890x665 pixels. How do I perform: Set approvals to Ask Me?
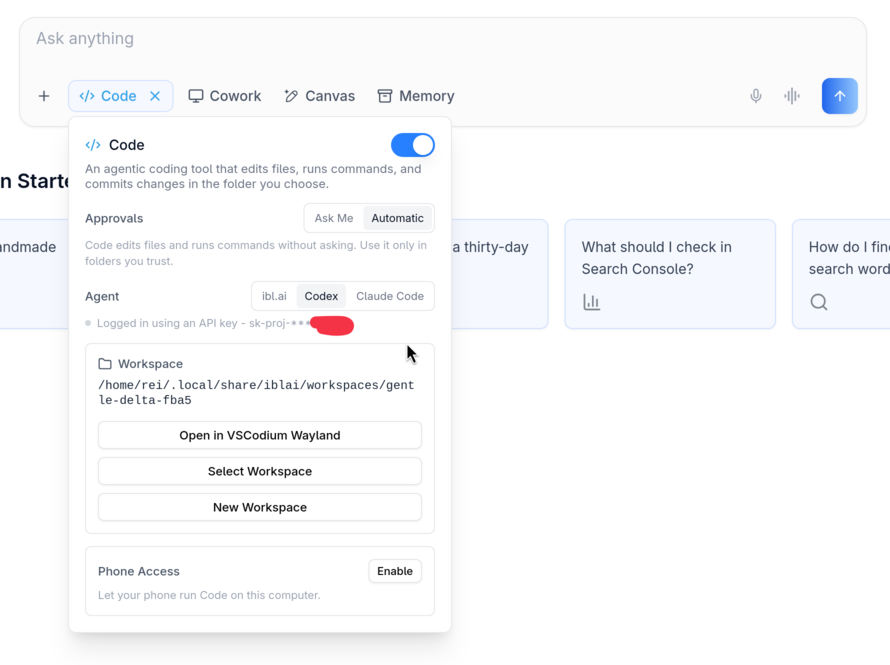click(334, 218)
